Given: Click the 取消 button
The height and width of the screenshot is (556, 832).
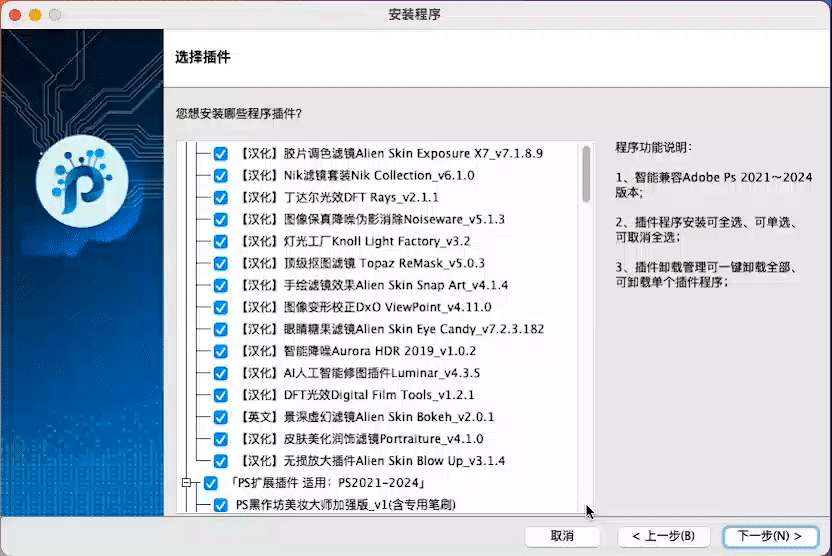Looking at the screenshot, I should point(562,536).
